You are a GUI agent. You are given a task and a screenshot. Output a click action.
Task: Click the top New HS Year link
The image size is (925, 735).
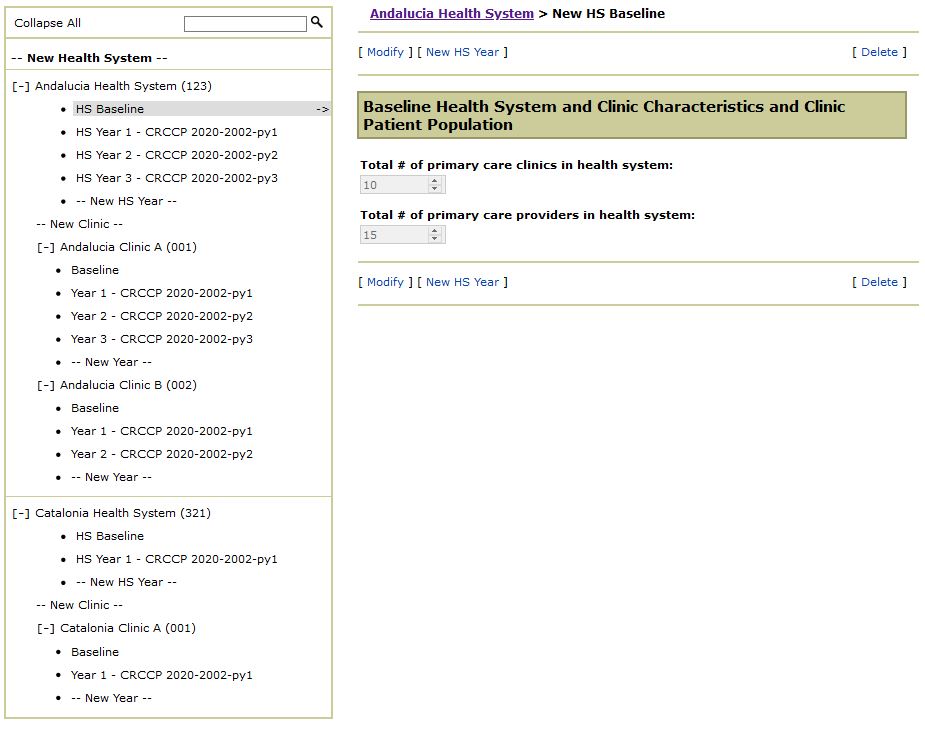462,52
